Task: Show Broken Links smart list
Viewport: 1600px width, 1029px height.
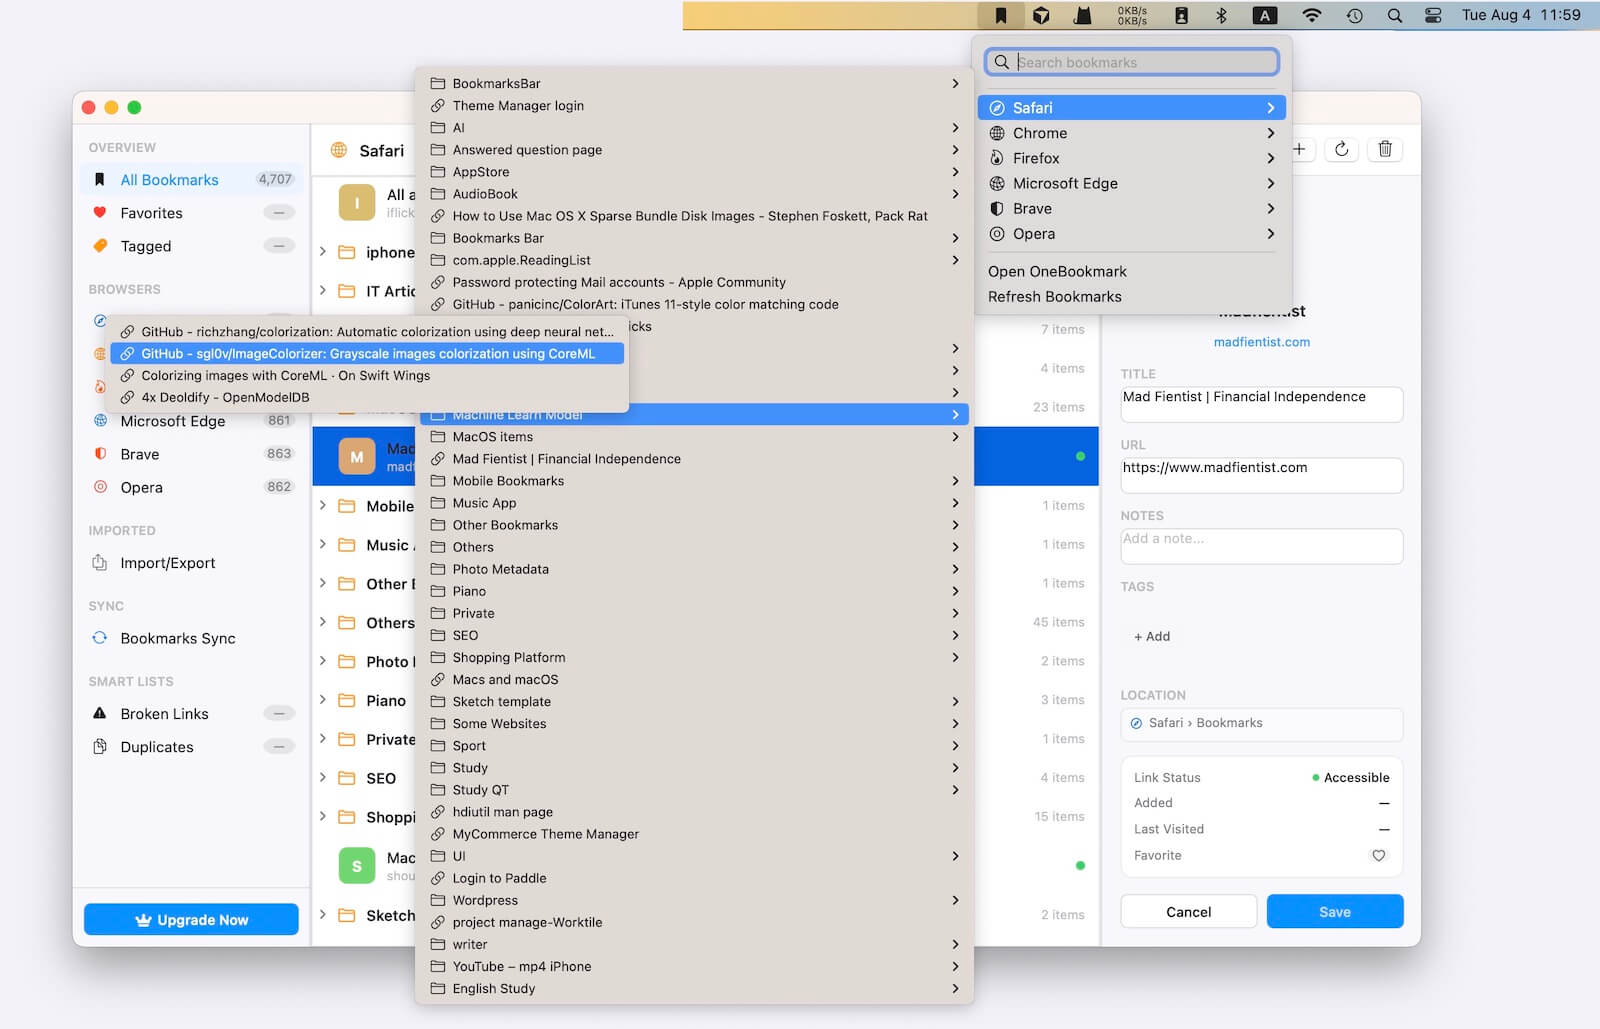Action: click(190, 714)
